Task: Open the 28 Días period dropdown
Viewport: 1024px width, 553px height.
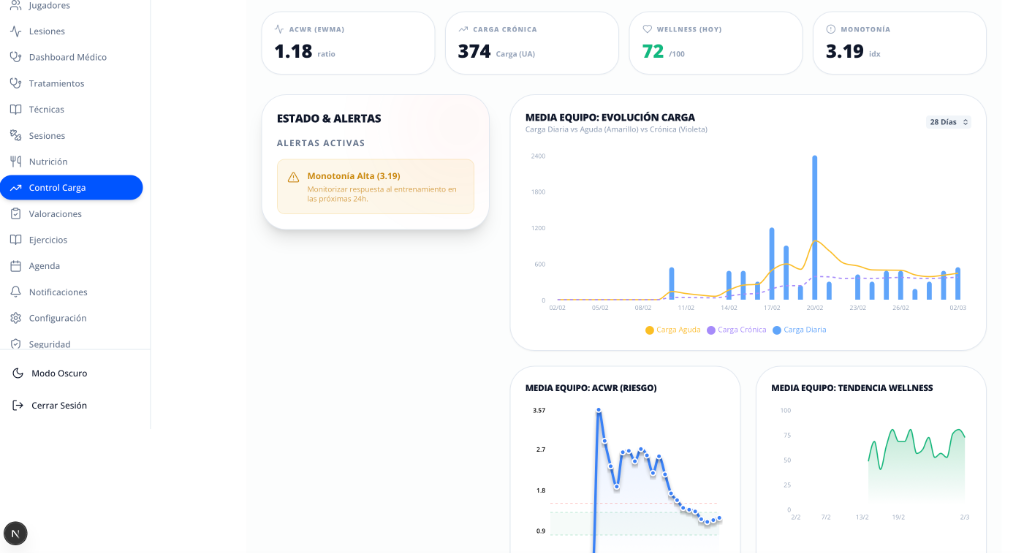Action: [948, 122]
